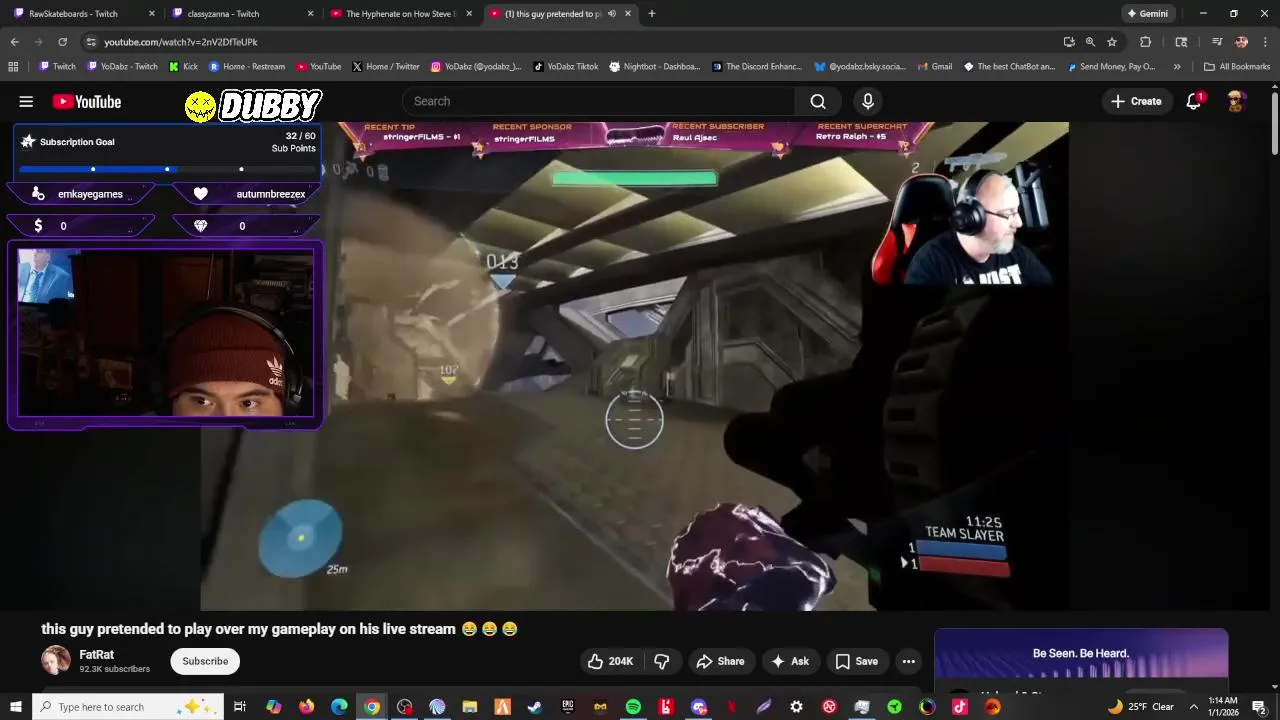Close the classyzanna Twitch tab
1280x720 pixels.
tap(310, 14)
